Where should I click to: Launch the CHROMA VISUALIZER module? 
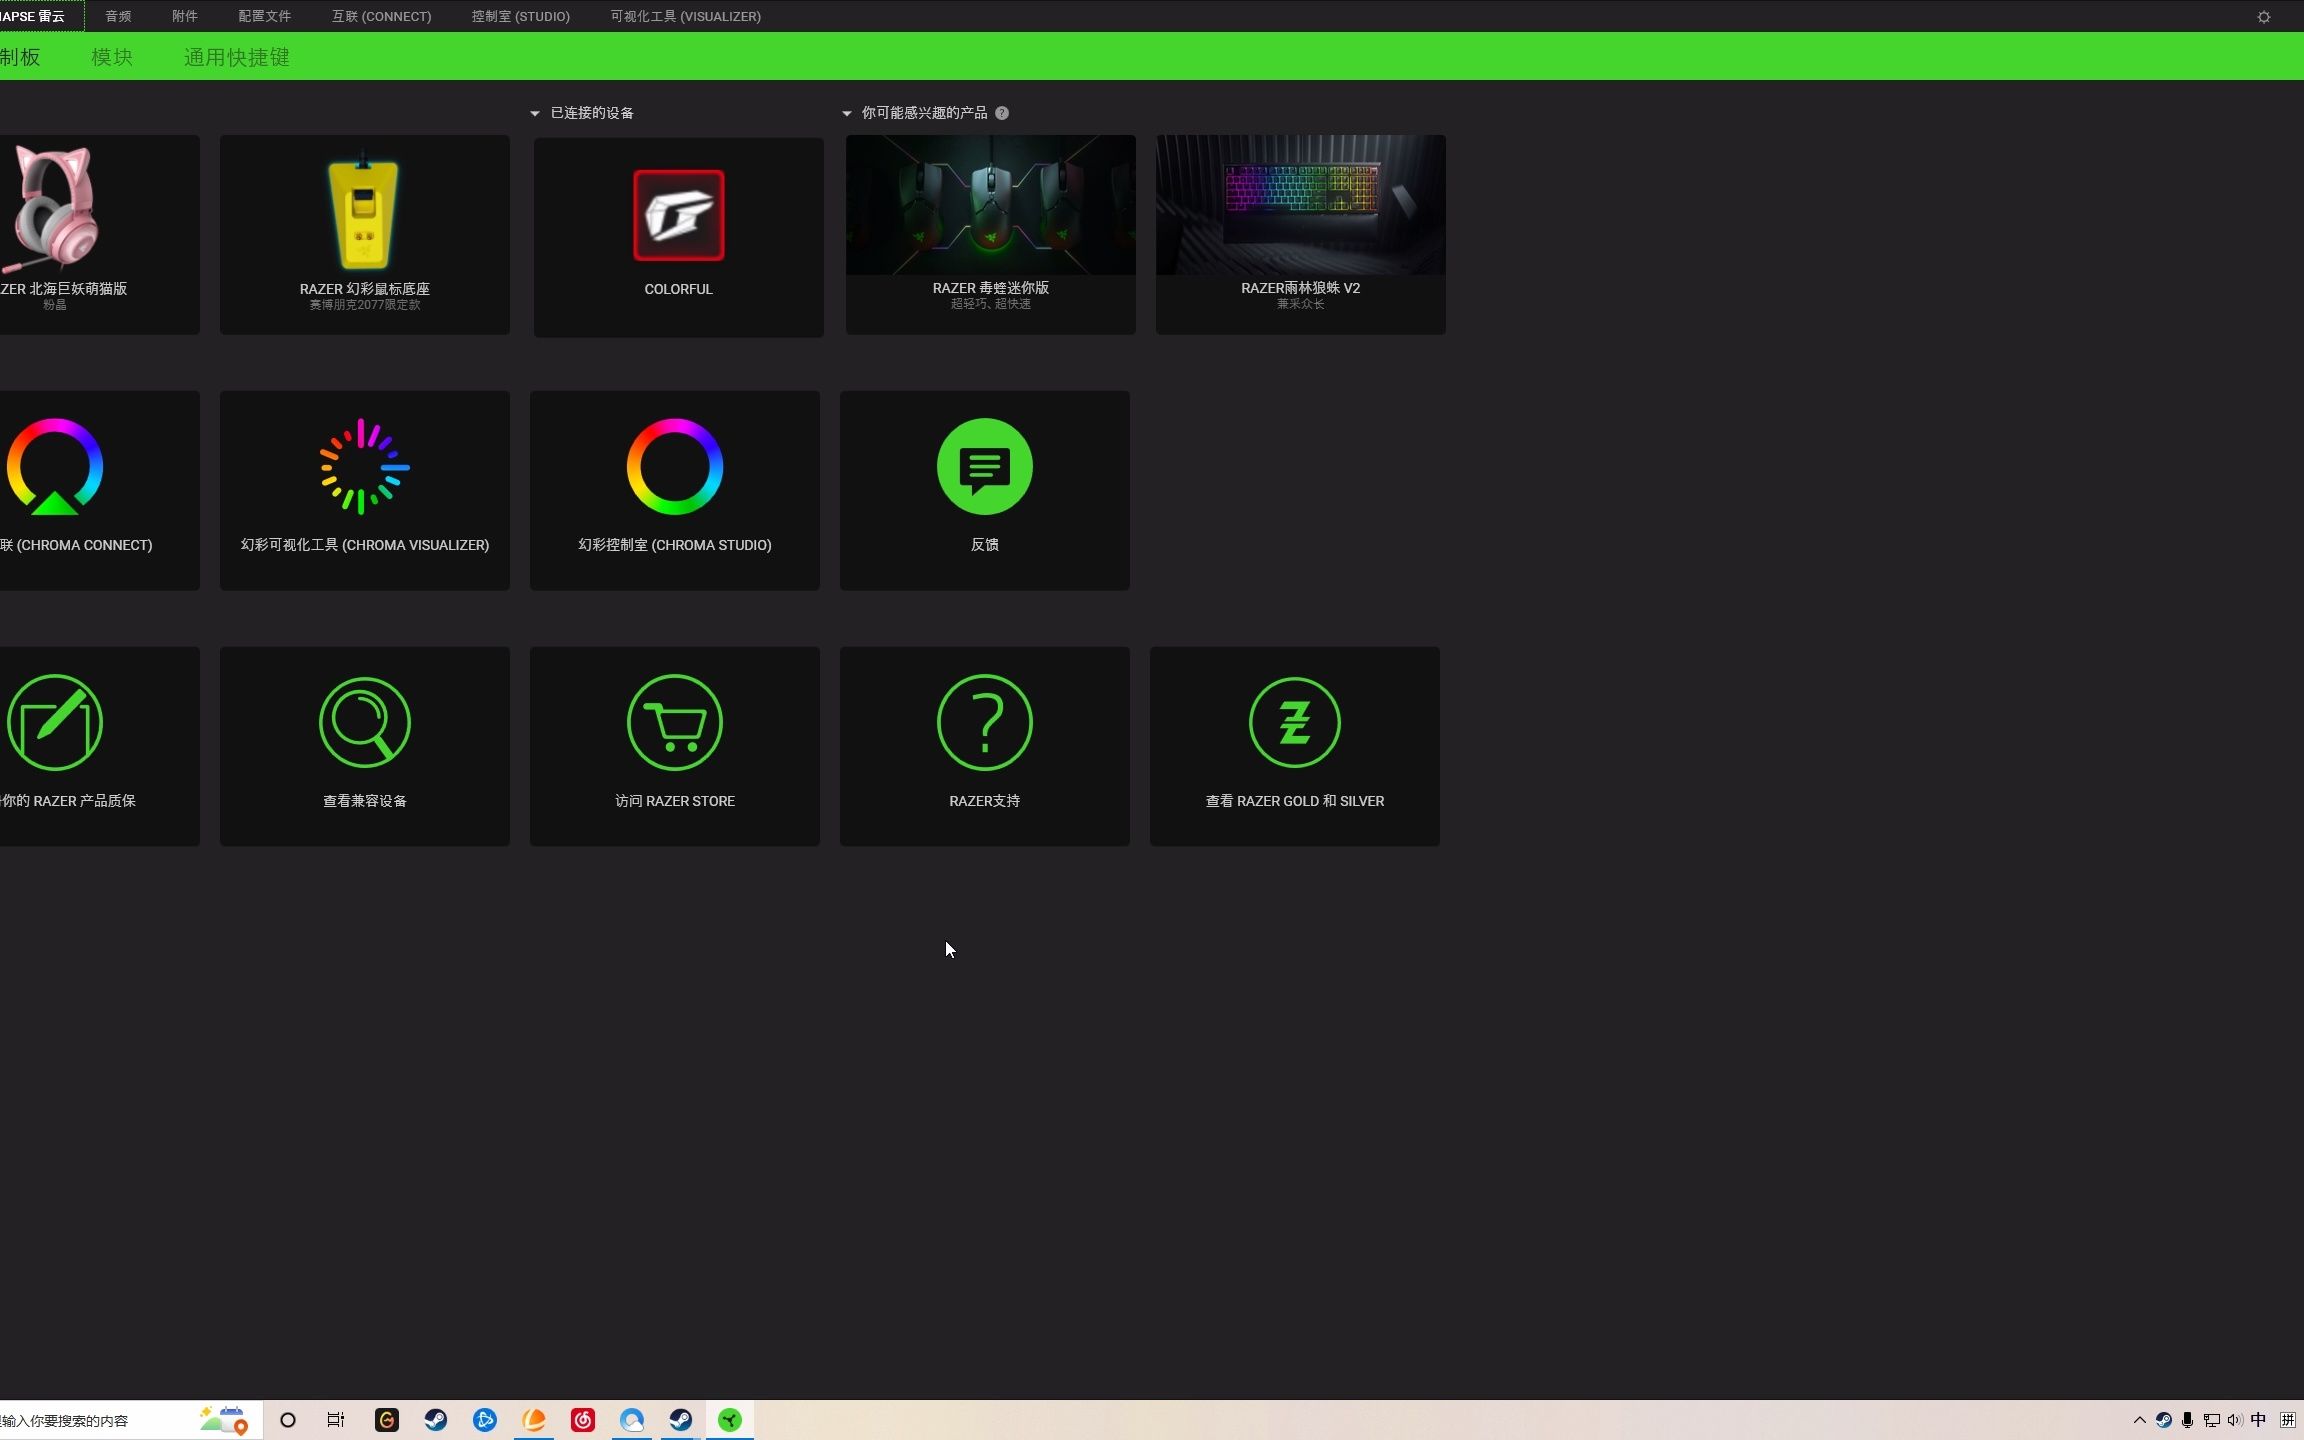click(365, 490)
